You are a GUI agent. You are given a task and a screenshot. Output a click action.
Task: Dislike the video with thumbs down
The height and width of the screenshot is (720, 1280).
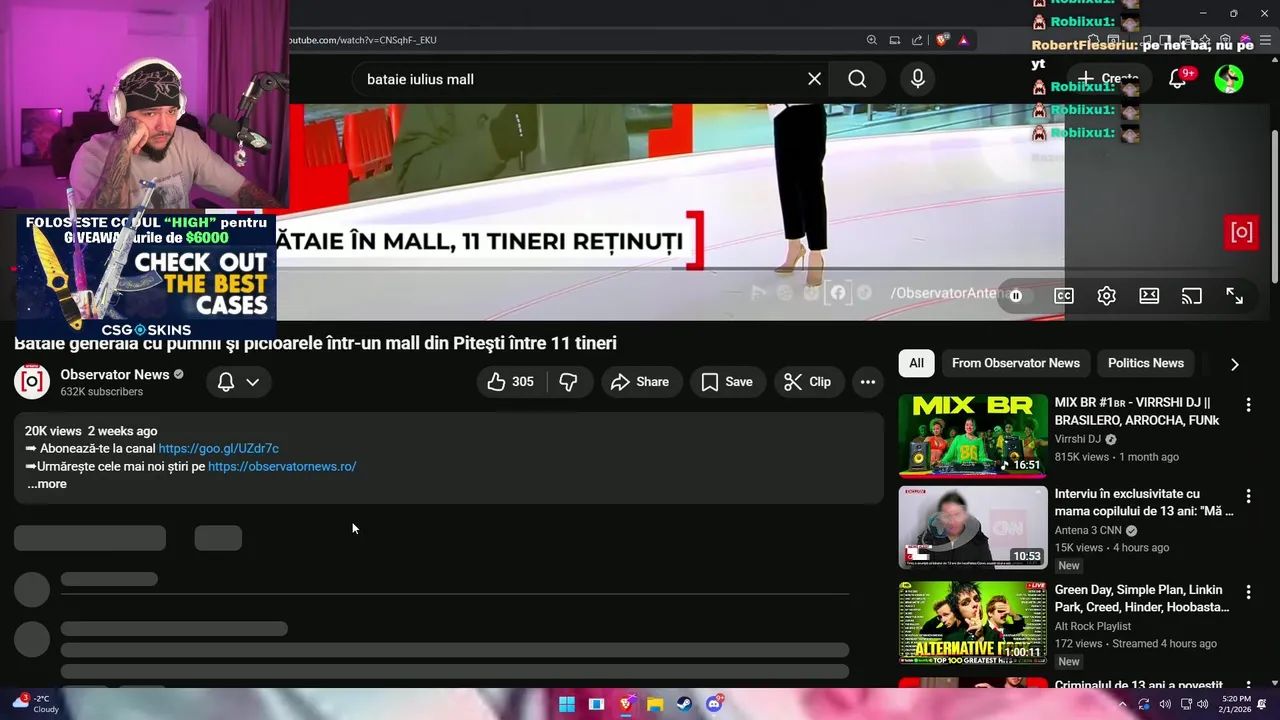pos(568,382)
